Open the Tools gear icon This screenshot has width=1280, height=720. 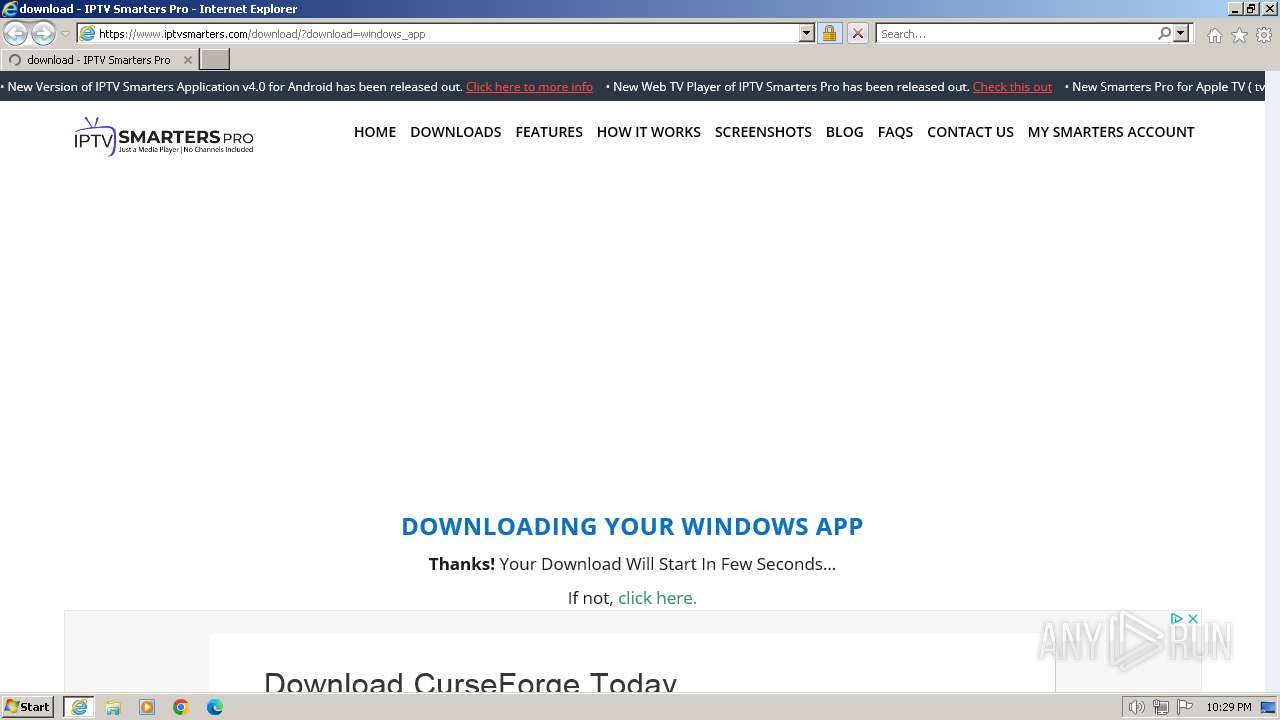[1264, 35]
